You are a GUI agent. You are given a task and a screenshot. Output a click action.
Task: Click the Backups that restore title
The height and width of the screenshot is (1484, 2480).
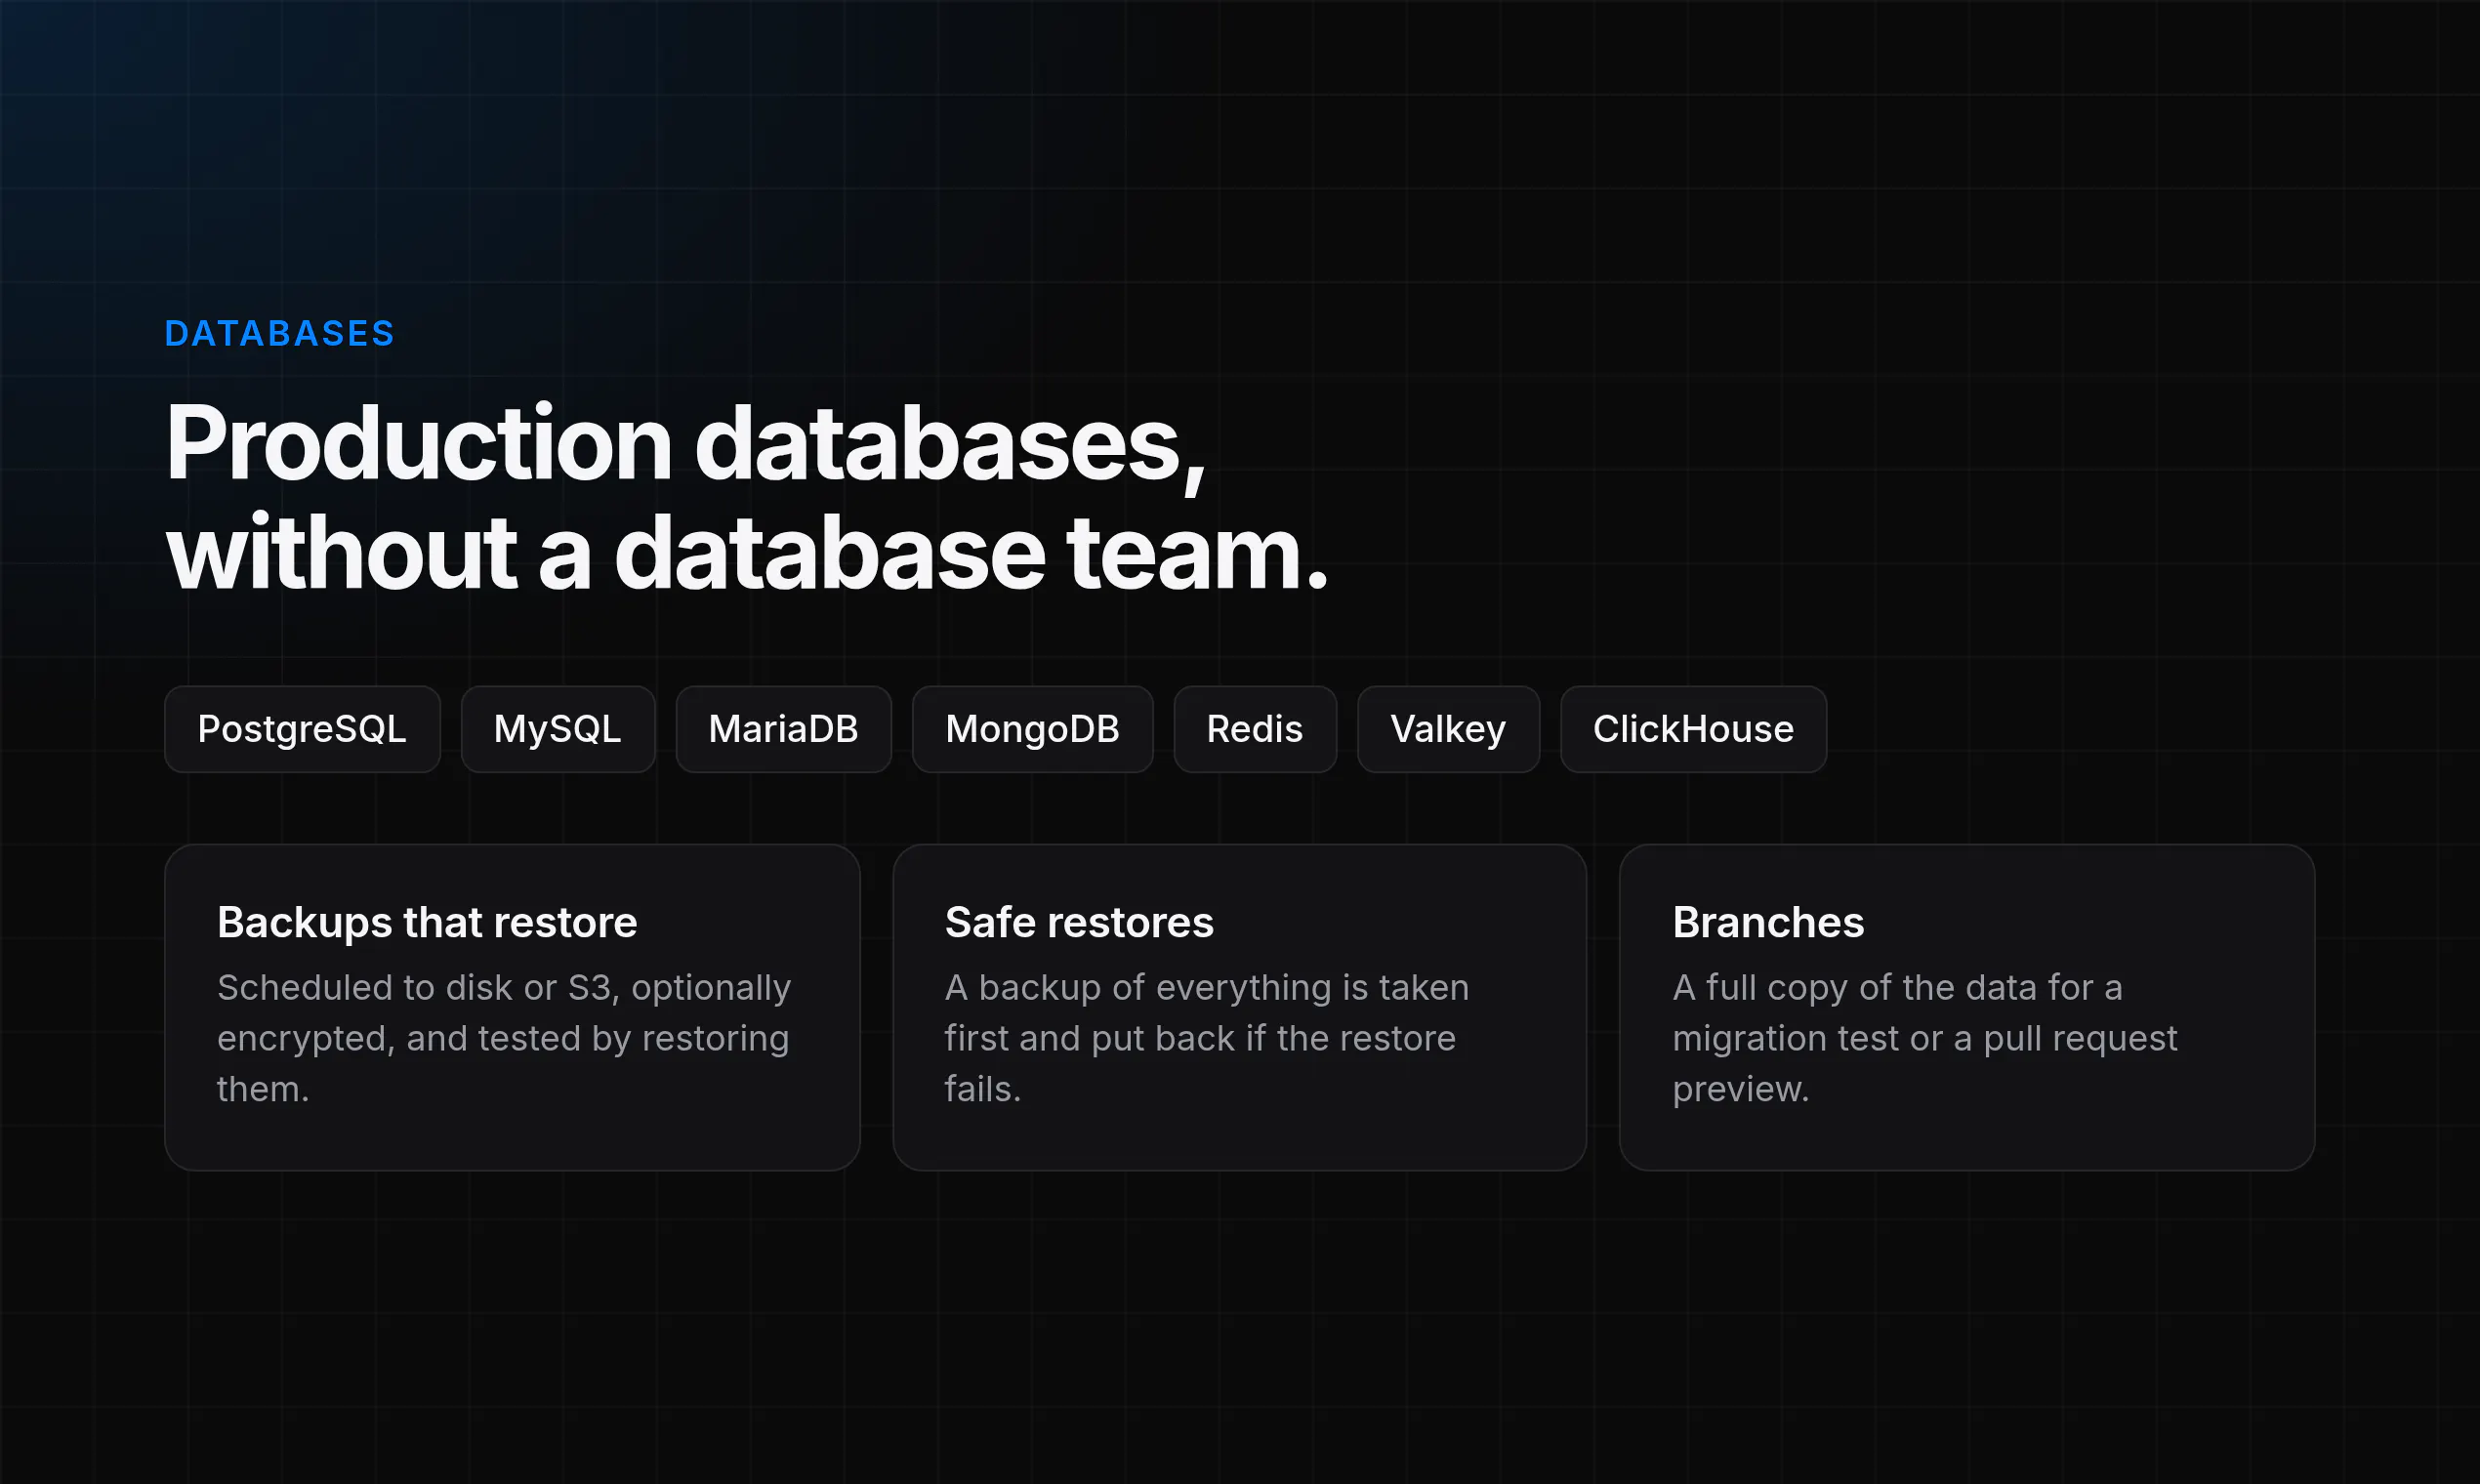pyautogui.click(x=427, y=922)
